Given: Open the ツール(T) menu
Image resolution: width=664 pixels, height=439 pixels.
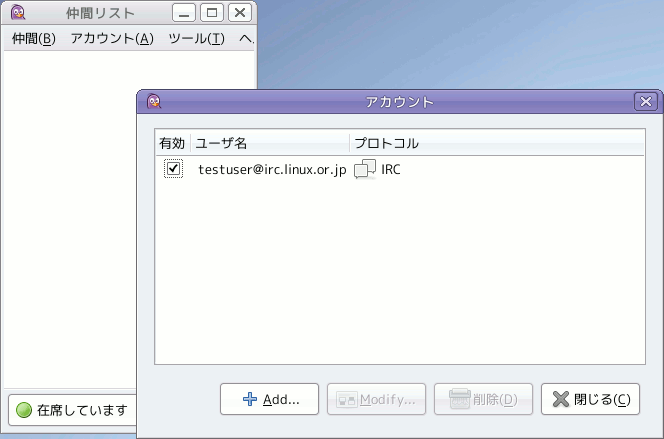Looking at the screenshot, I should tap(196, 39).
